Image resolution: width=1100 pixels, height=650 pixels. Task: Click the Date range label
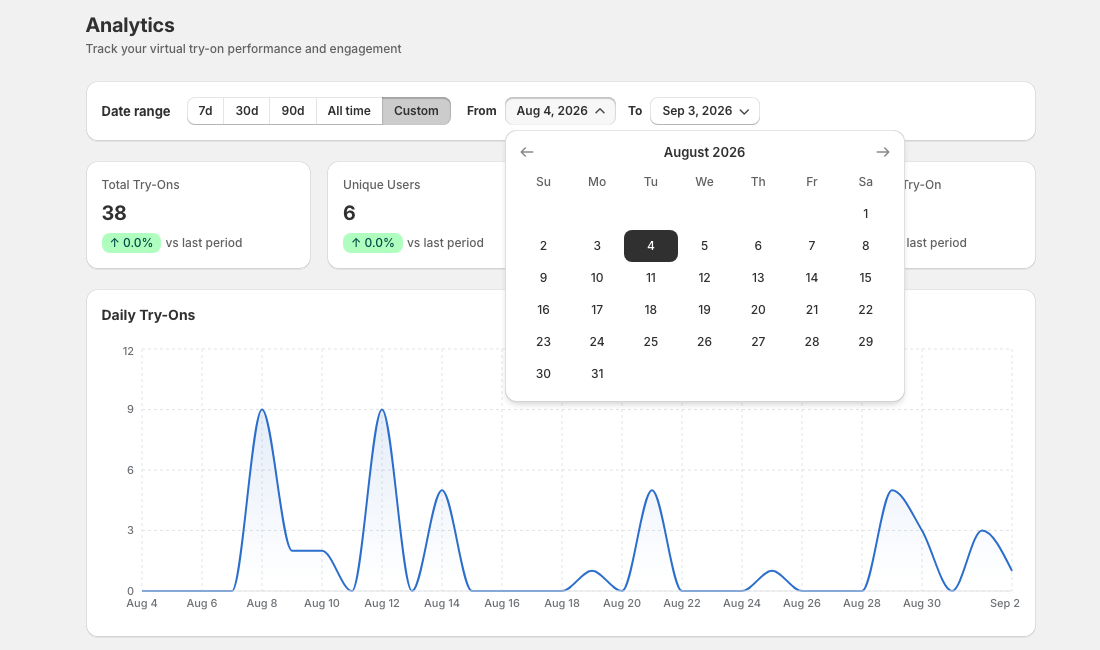[136, 111]
